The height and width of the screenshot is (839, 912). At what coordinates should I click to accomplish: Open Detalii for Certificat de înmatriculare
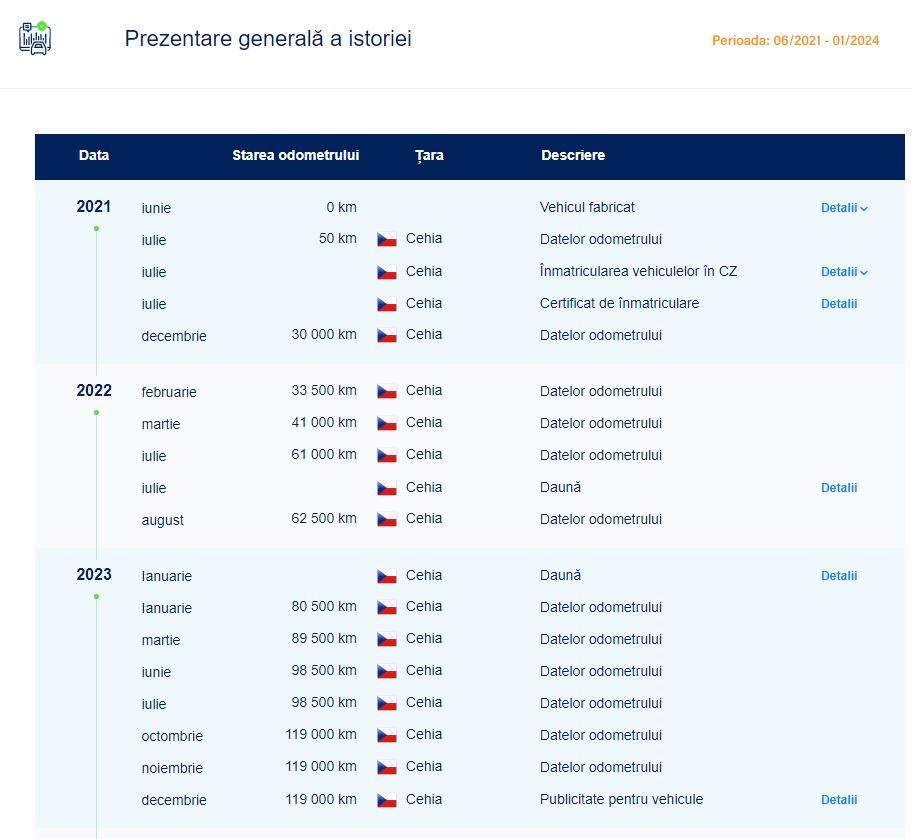tap(839, 304)
